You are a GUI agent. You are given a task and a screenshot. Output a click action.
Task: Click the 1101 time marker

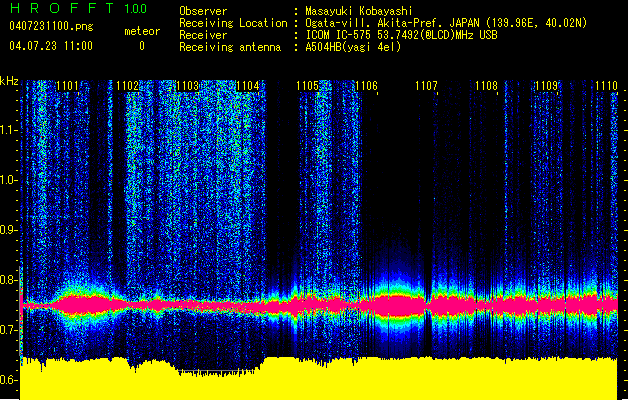[67, 86]
